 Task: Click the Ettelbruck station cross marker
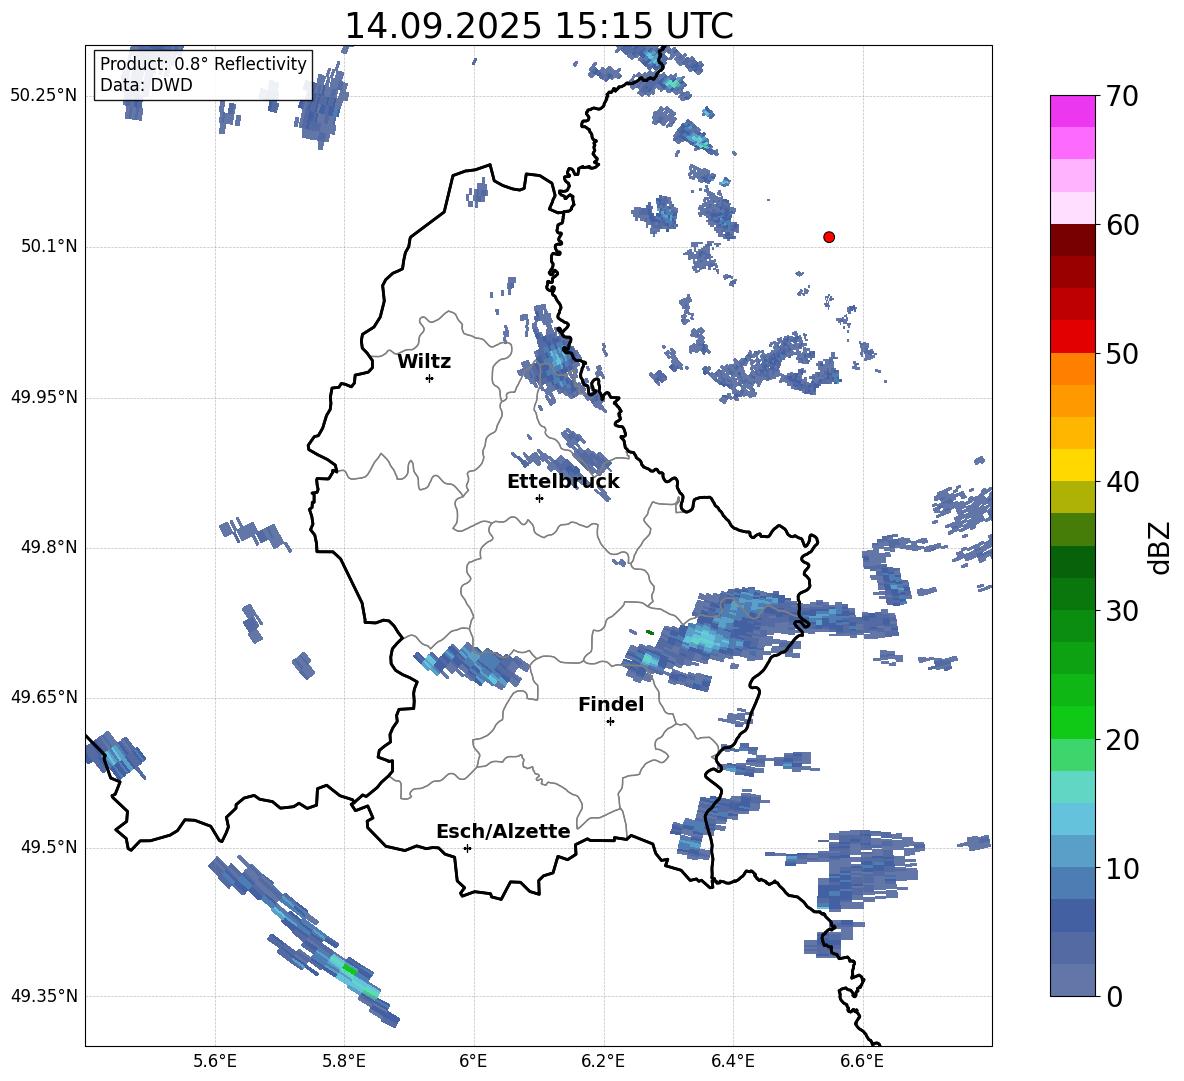coord(539,498)
